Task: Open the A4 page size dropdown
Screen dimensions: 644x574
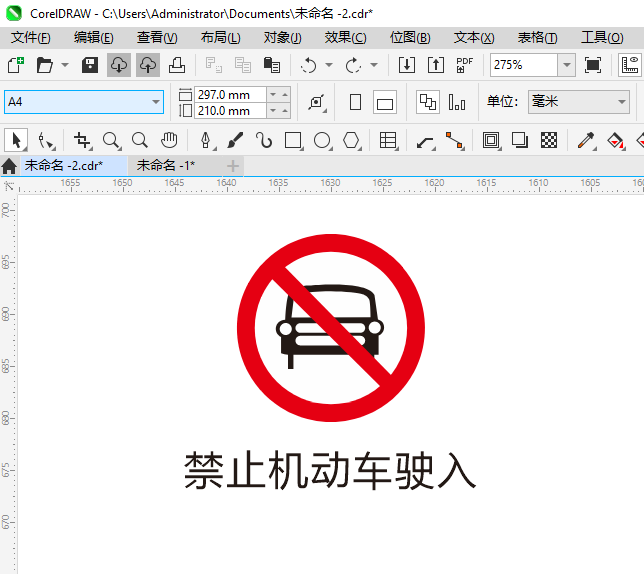Action: [156, 102]
